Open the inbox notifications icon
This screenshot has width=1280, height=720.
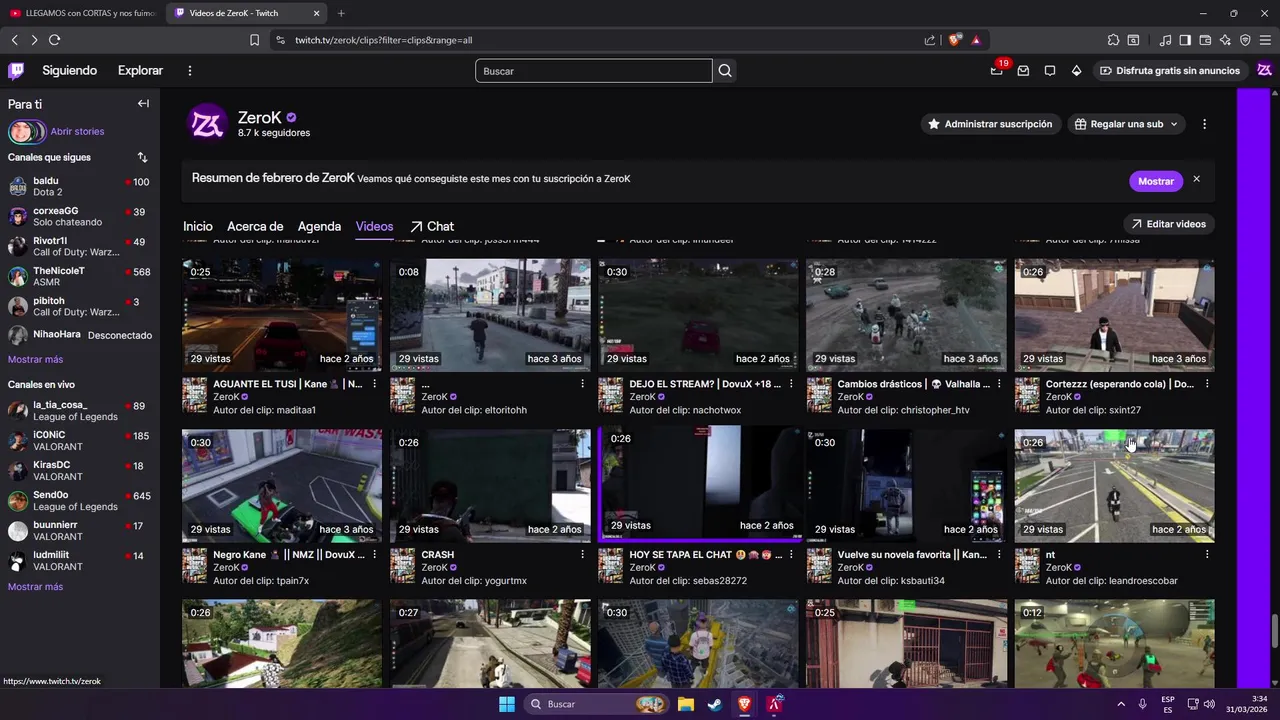pos(1023,71)
